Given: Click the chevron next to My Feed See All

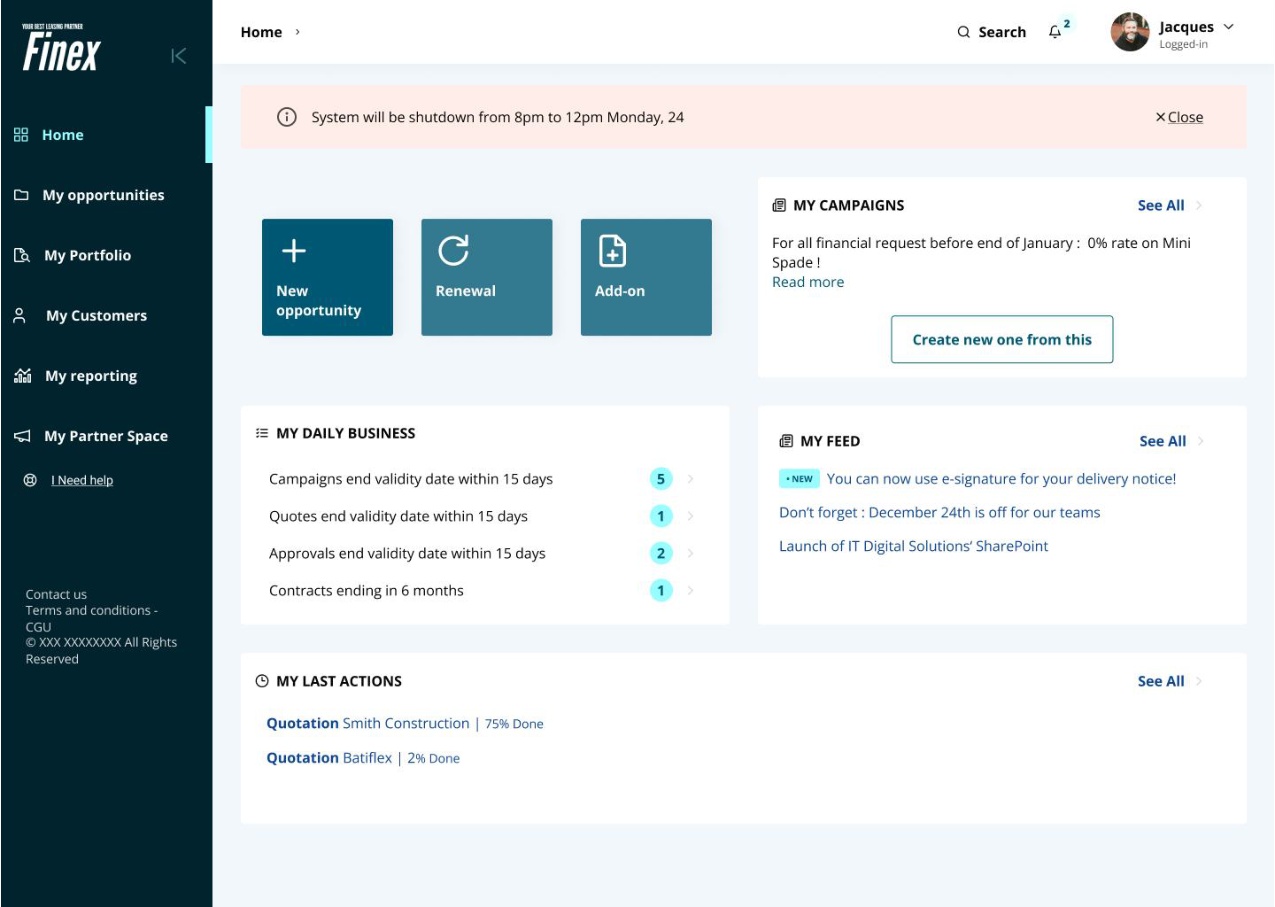Looking at the screenshot, I should coord(1201,441).
